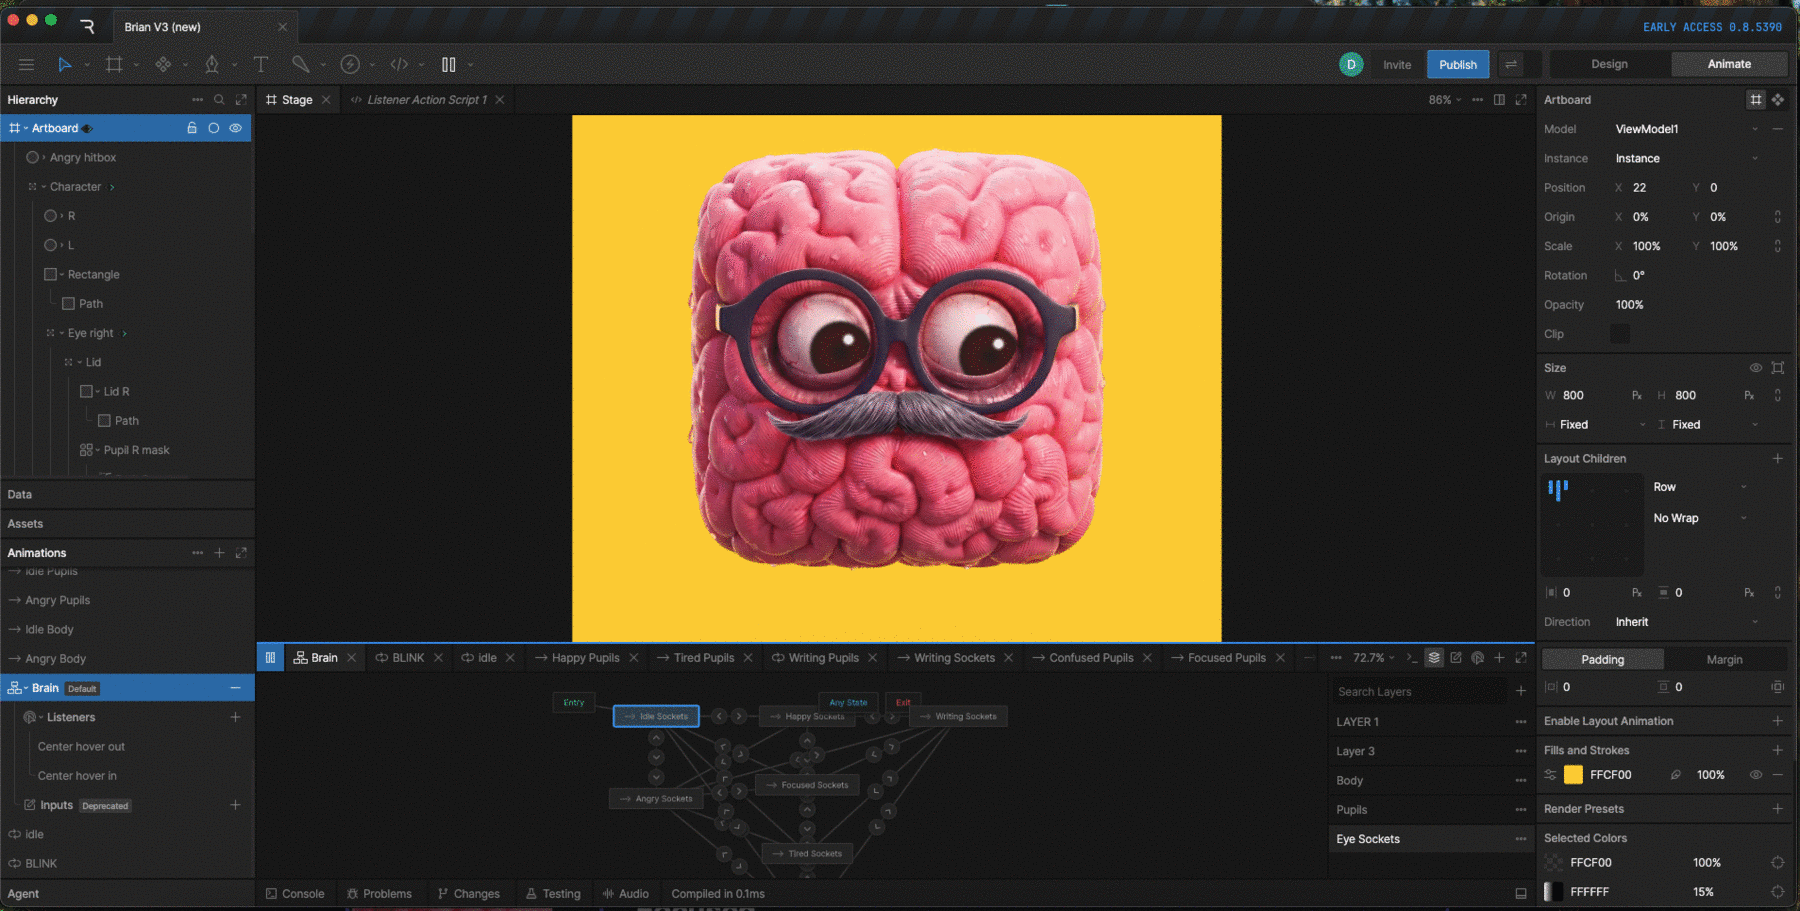The image size is (1800, 911).
Task: Hide the FFCF00 fill with eye icon
Action: pos(1755,775)
